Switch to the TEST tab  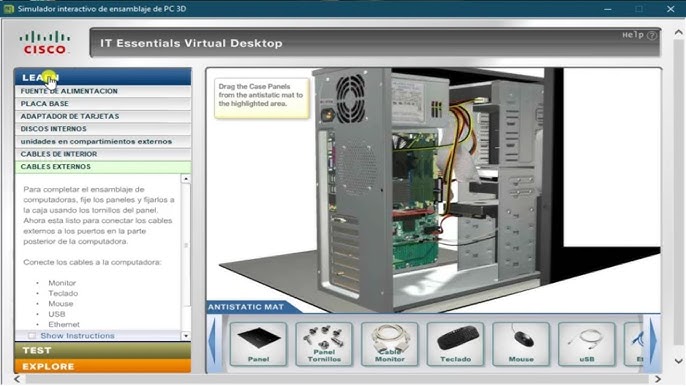pyautogui.click(x=103, y=350)
